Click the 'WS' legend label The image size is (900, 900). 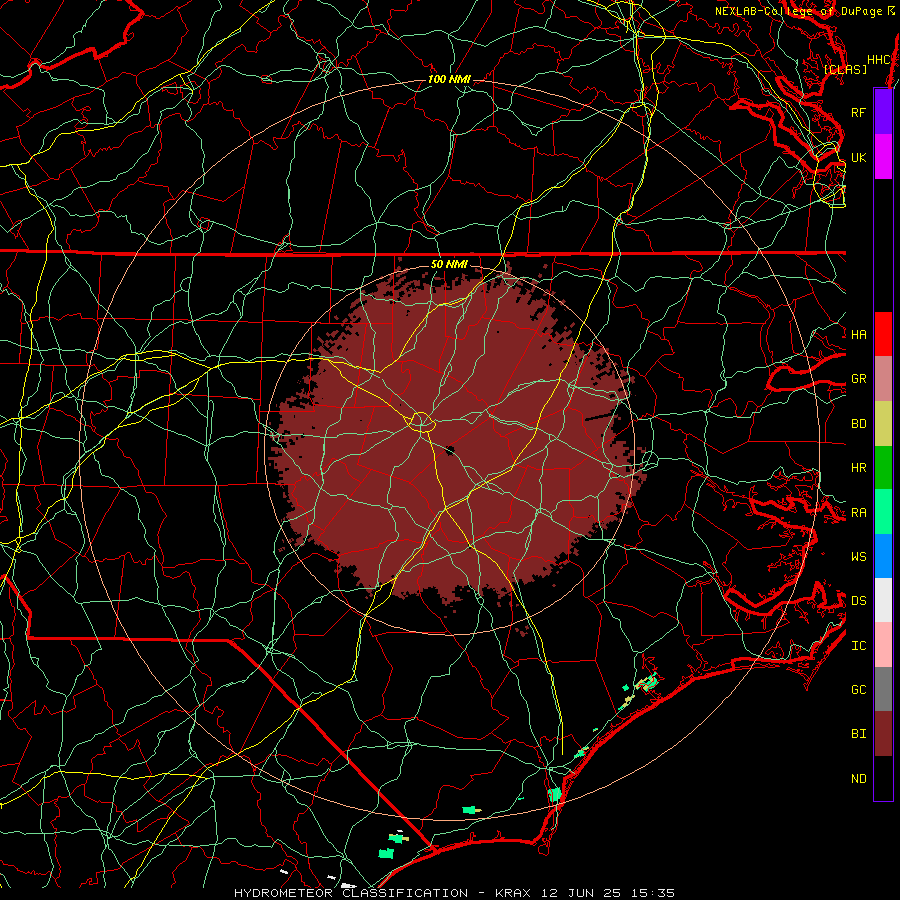[858, 556]
